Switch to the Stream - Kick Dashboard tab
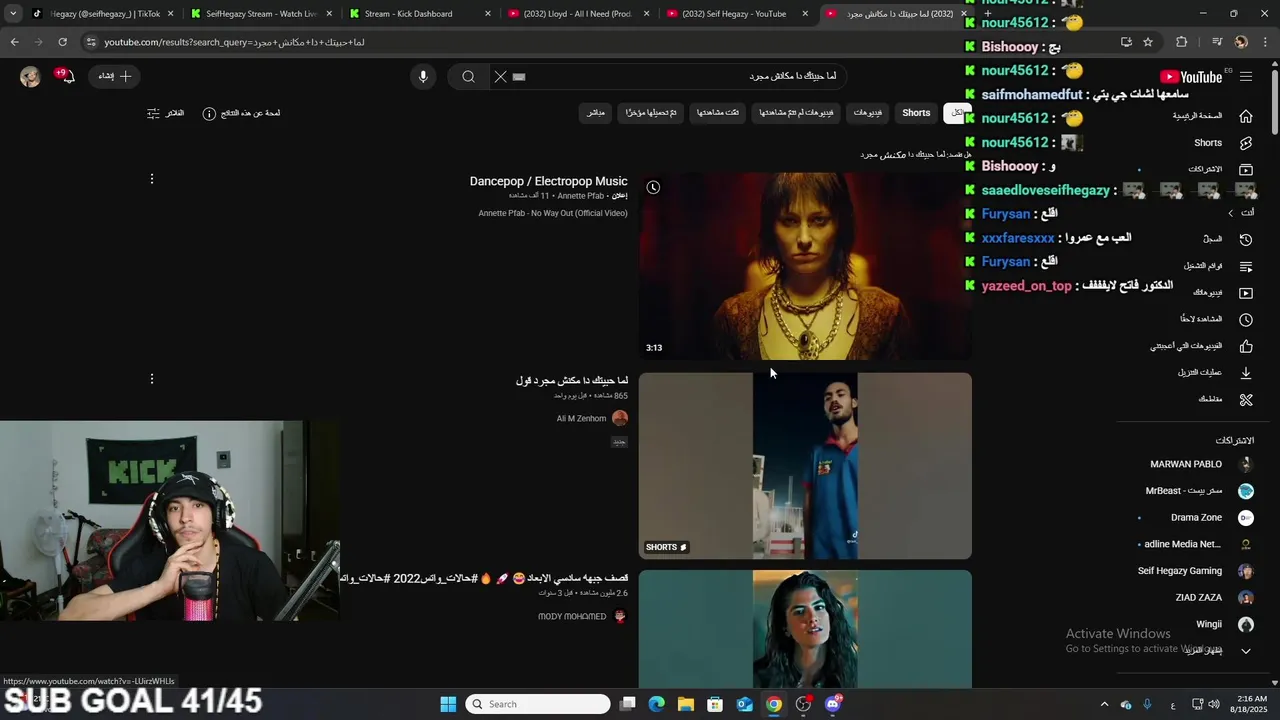The width and height of the screenshot is (1280, 720). (x=419, y=14)
